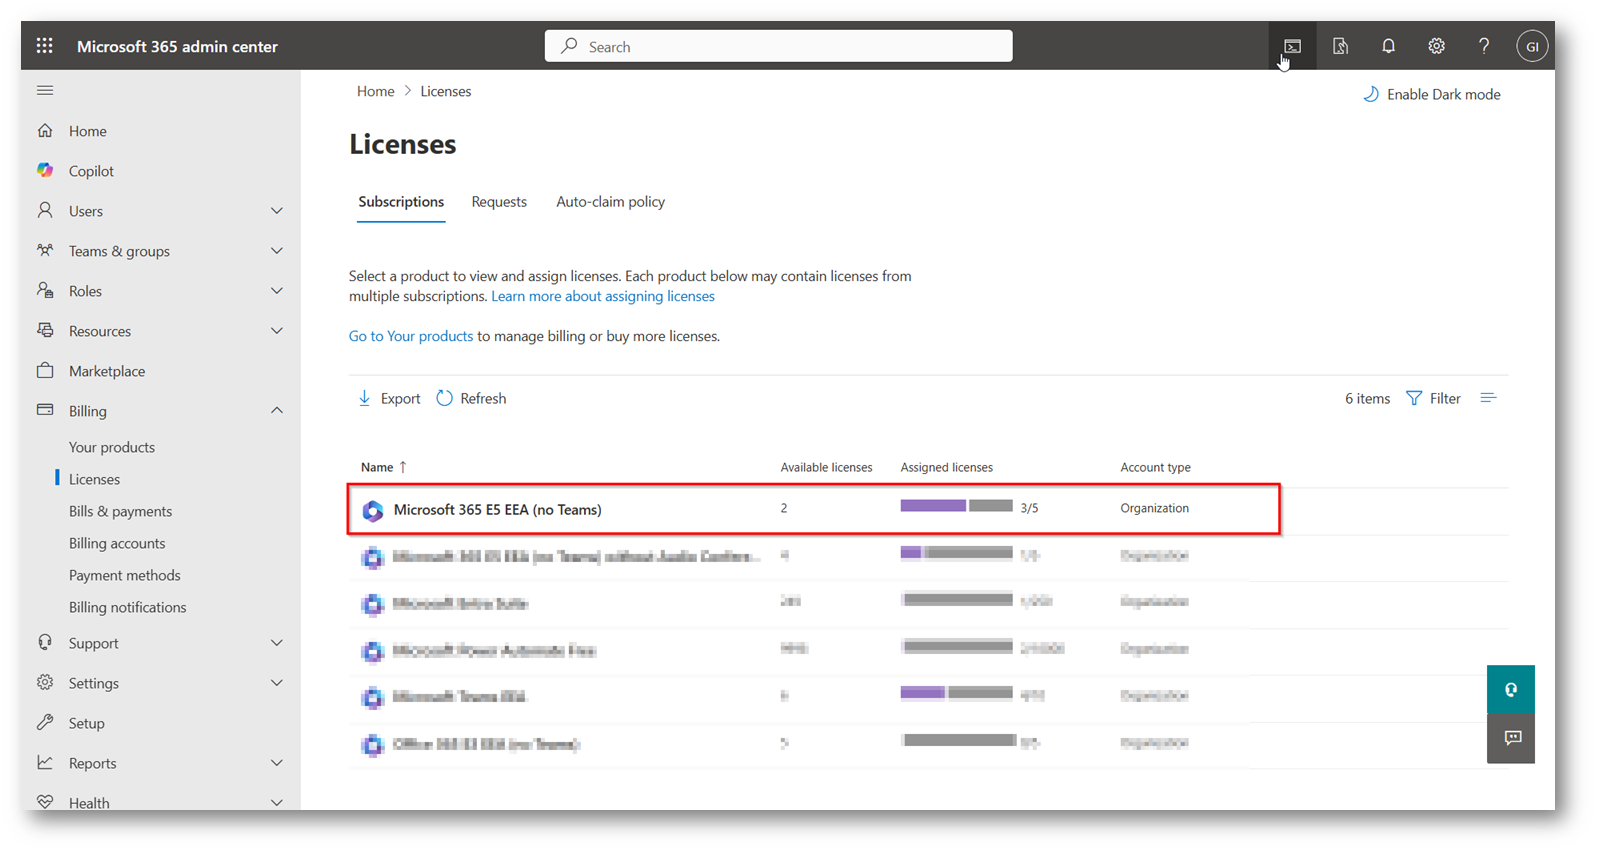This screenshot has height=852, width=1597.
Task: Click the Licenses breadcrumb text
Action: [x=446, y=91]
